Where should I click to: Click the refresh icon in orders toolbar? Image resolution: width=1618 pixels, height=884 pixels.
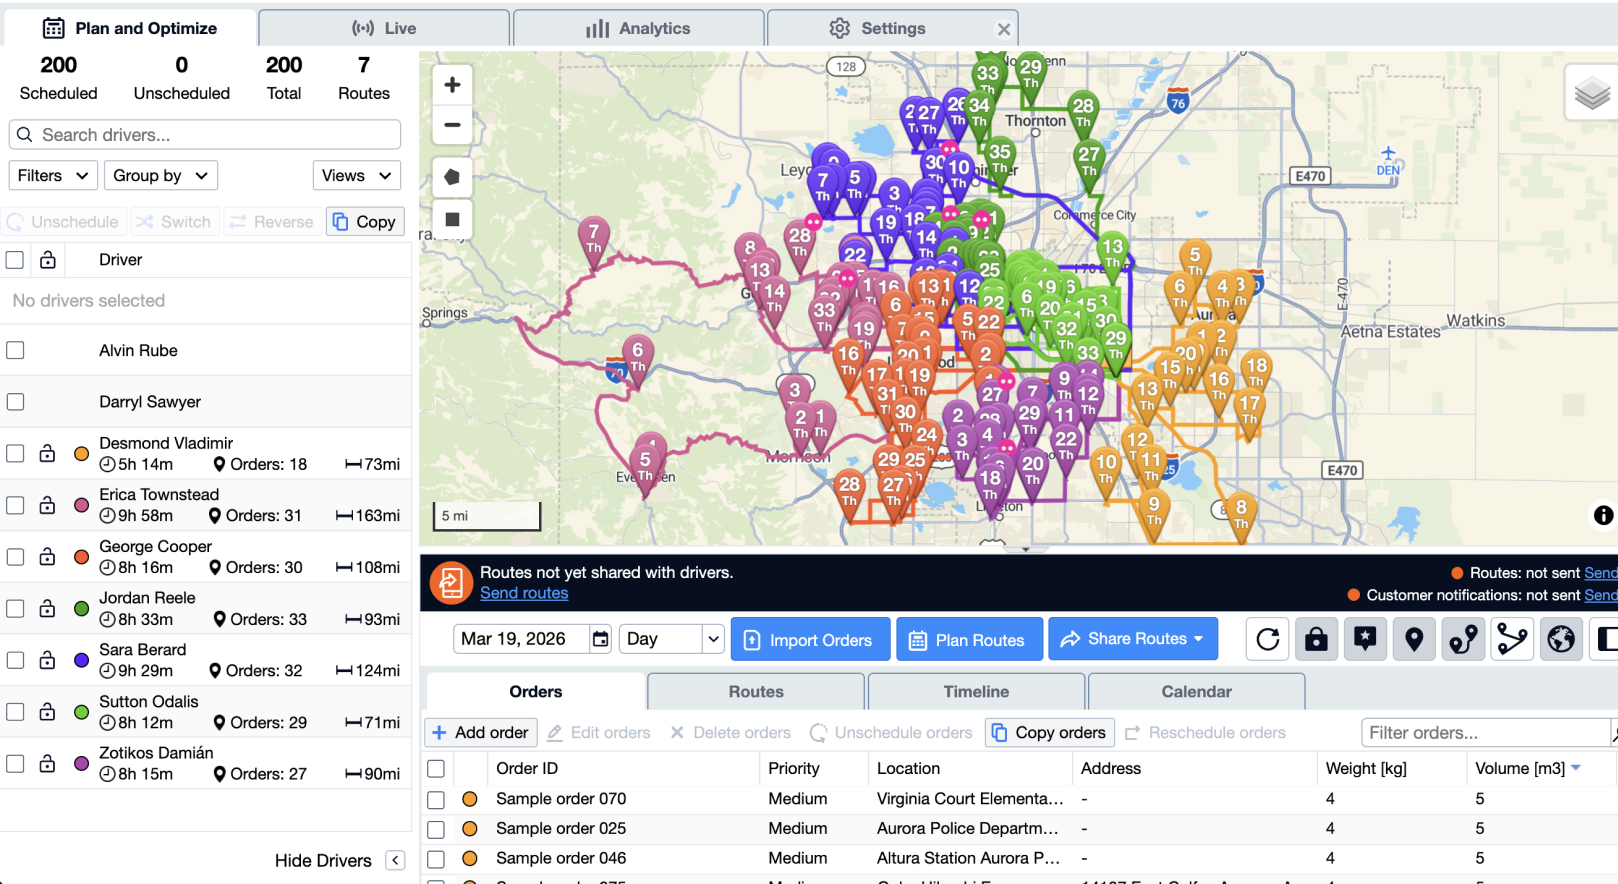coord(1267,639)
